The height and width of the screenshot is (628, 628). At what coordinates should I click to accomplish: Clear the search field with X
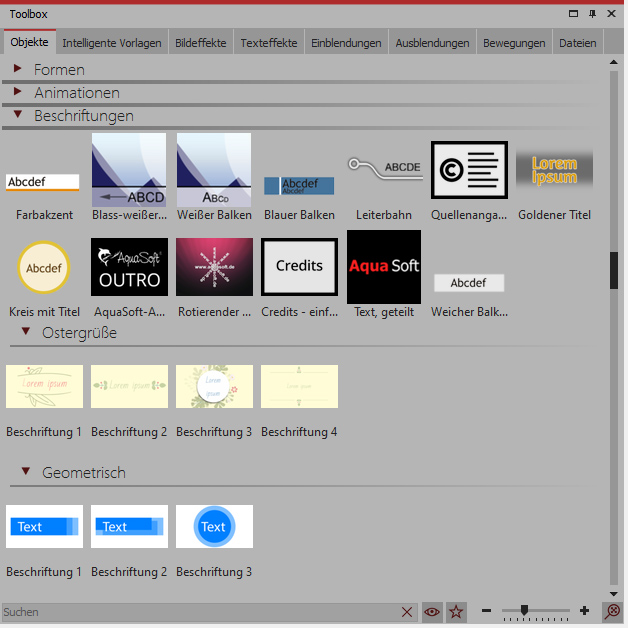407,612
